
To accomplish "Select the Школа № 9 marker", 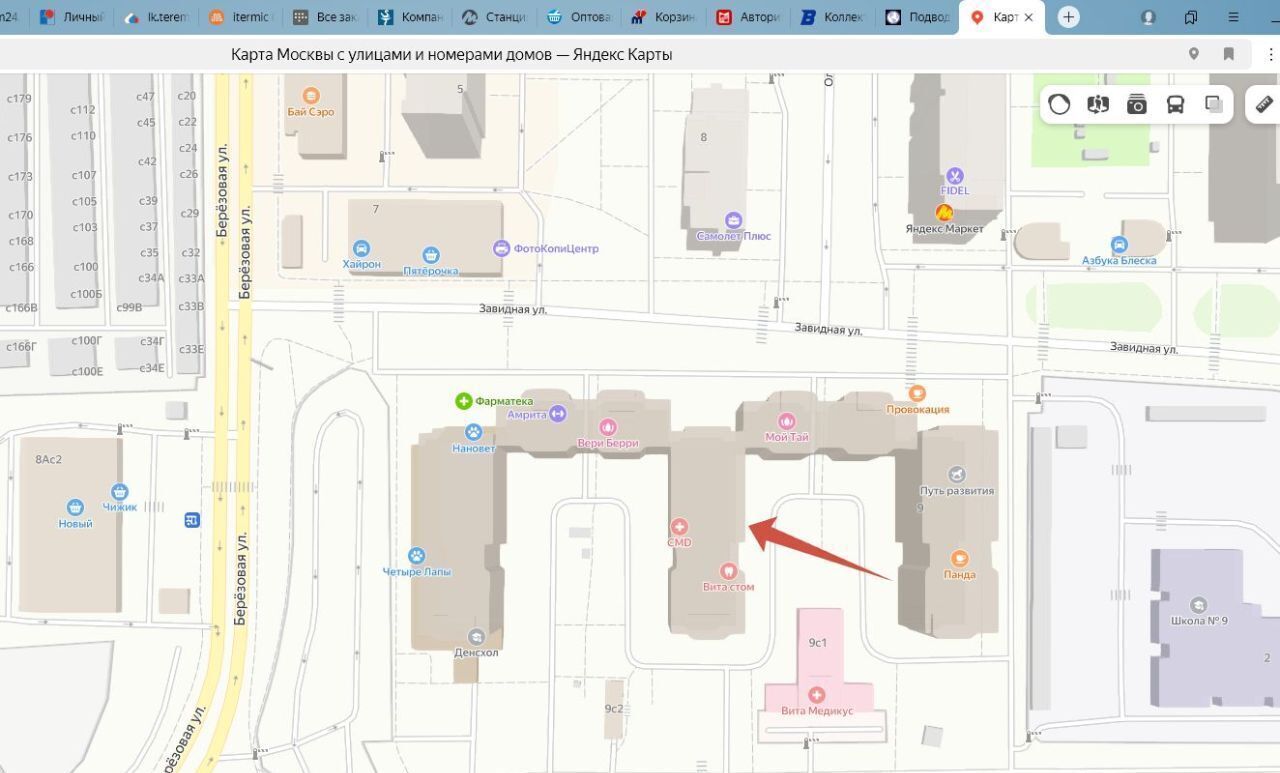I will pos(1198,605).
